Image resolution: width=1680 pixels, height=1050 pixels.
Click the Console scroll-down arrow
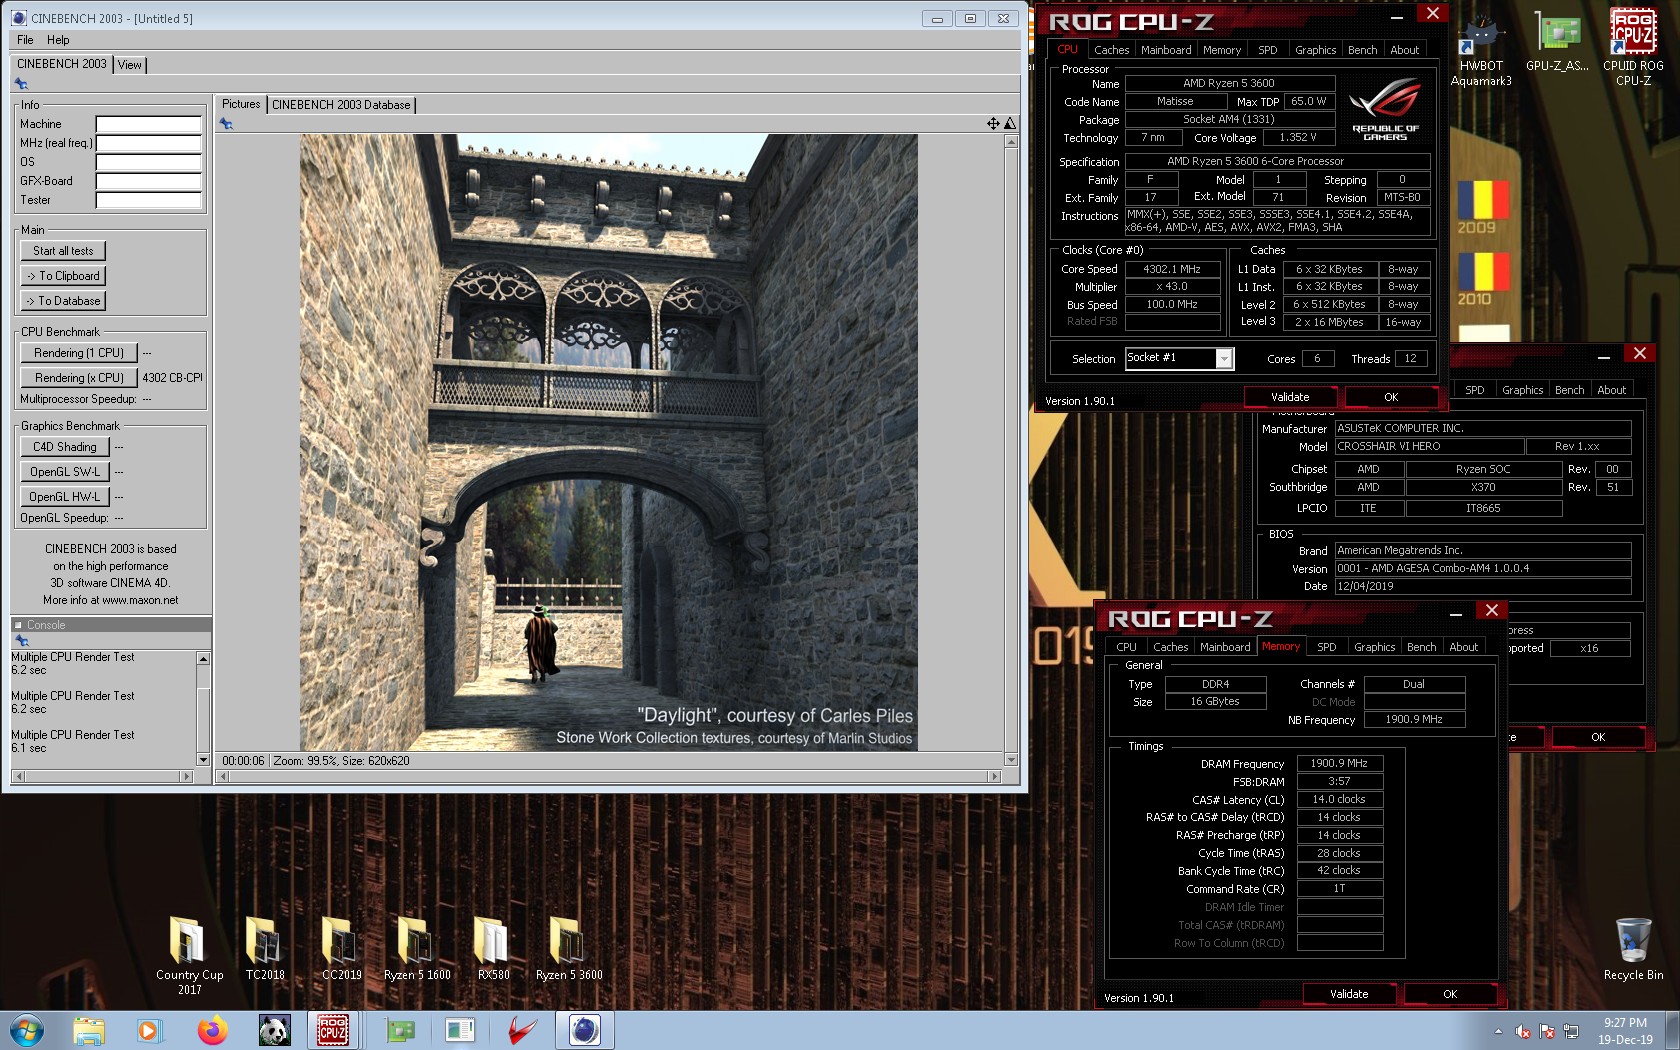[x=204, y=760]
